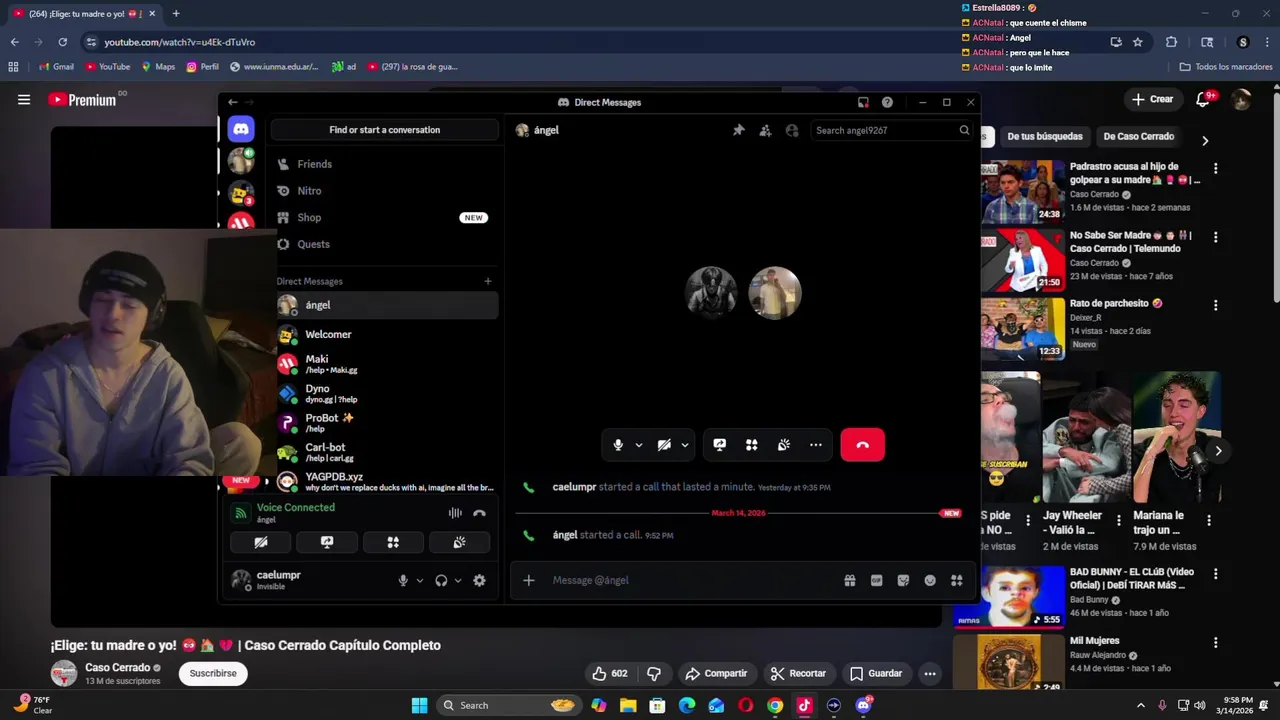Open Discord help question mark icon
1280x720 pixels.
887,102
